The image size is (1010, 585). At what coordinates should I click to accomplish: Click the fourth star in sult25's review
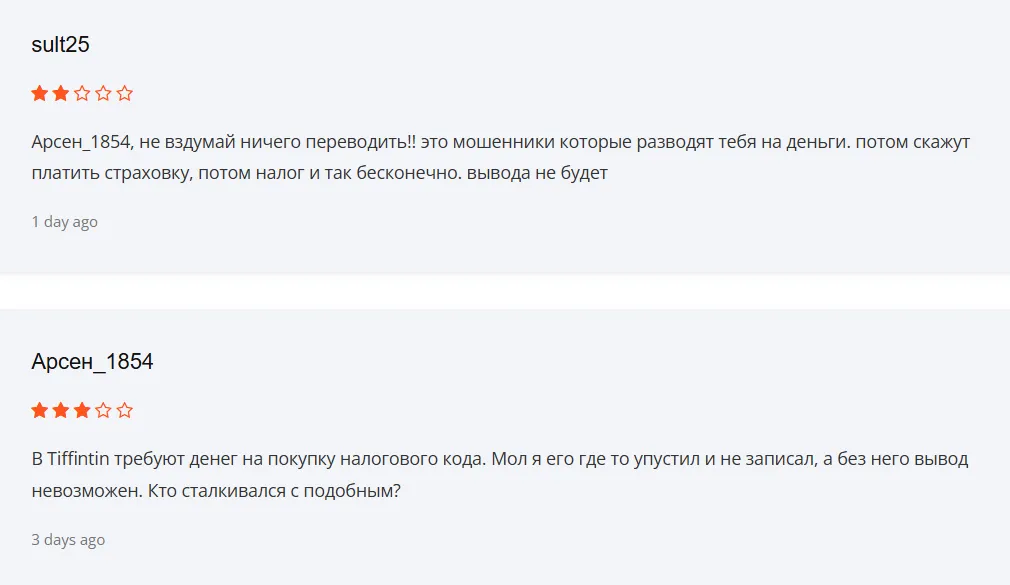pos(101,92)
